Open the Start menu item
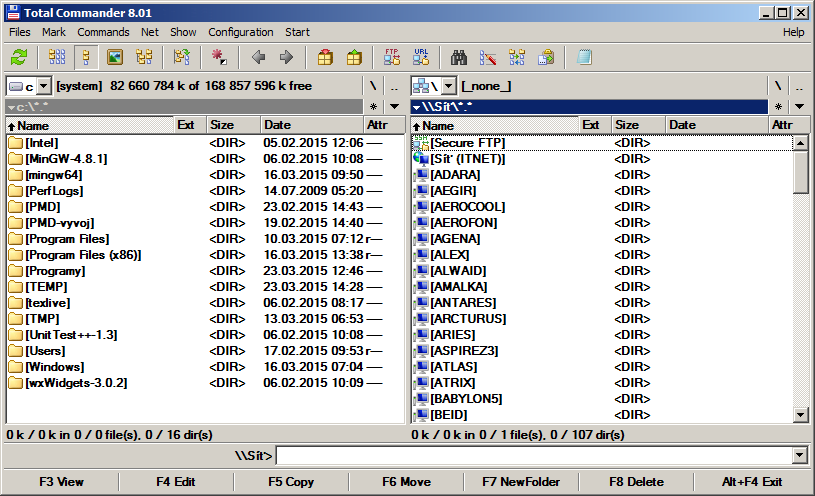The height and width of the screenshot is (496, 815). [297, 32]
